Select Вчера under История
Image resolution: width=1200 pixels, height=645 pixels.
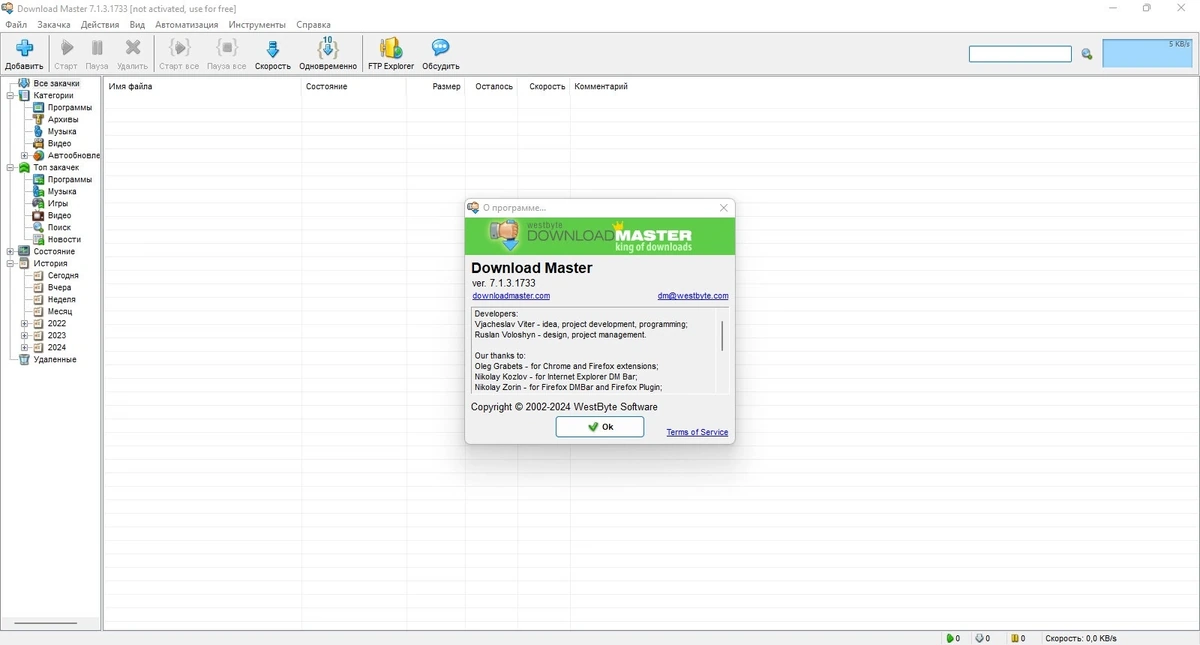click(x=59, y=288)
